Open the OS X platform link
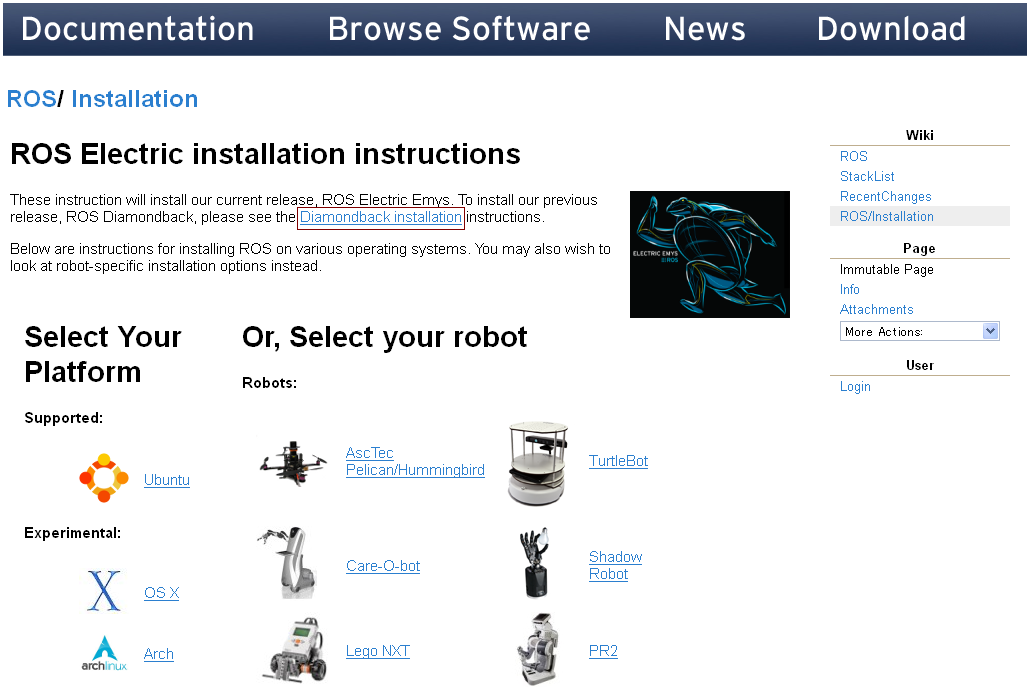 point(162,593)
